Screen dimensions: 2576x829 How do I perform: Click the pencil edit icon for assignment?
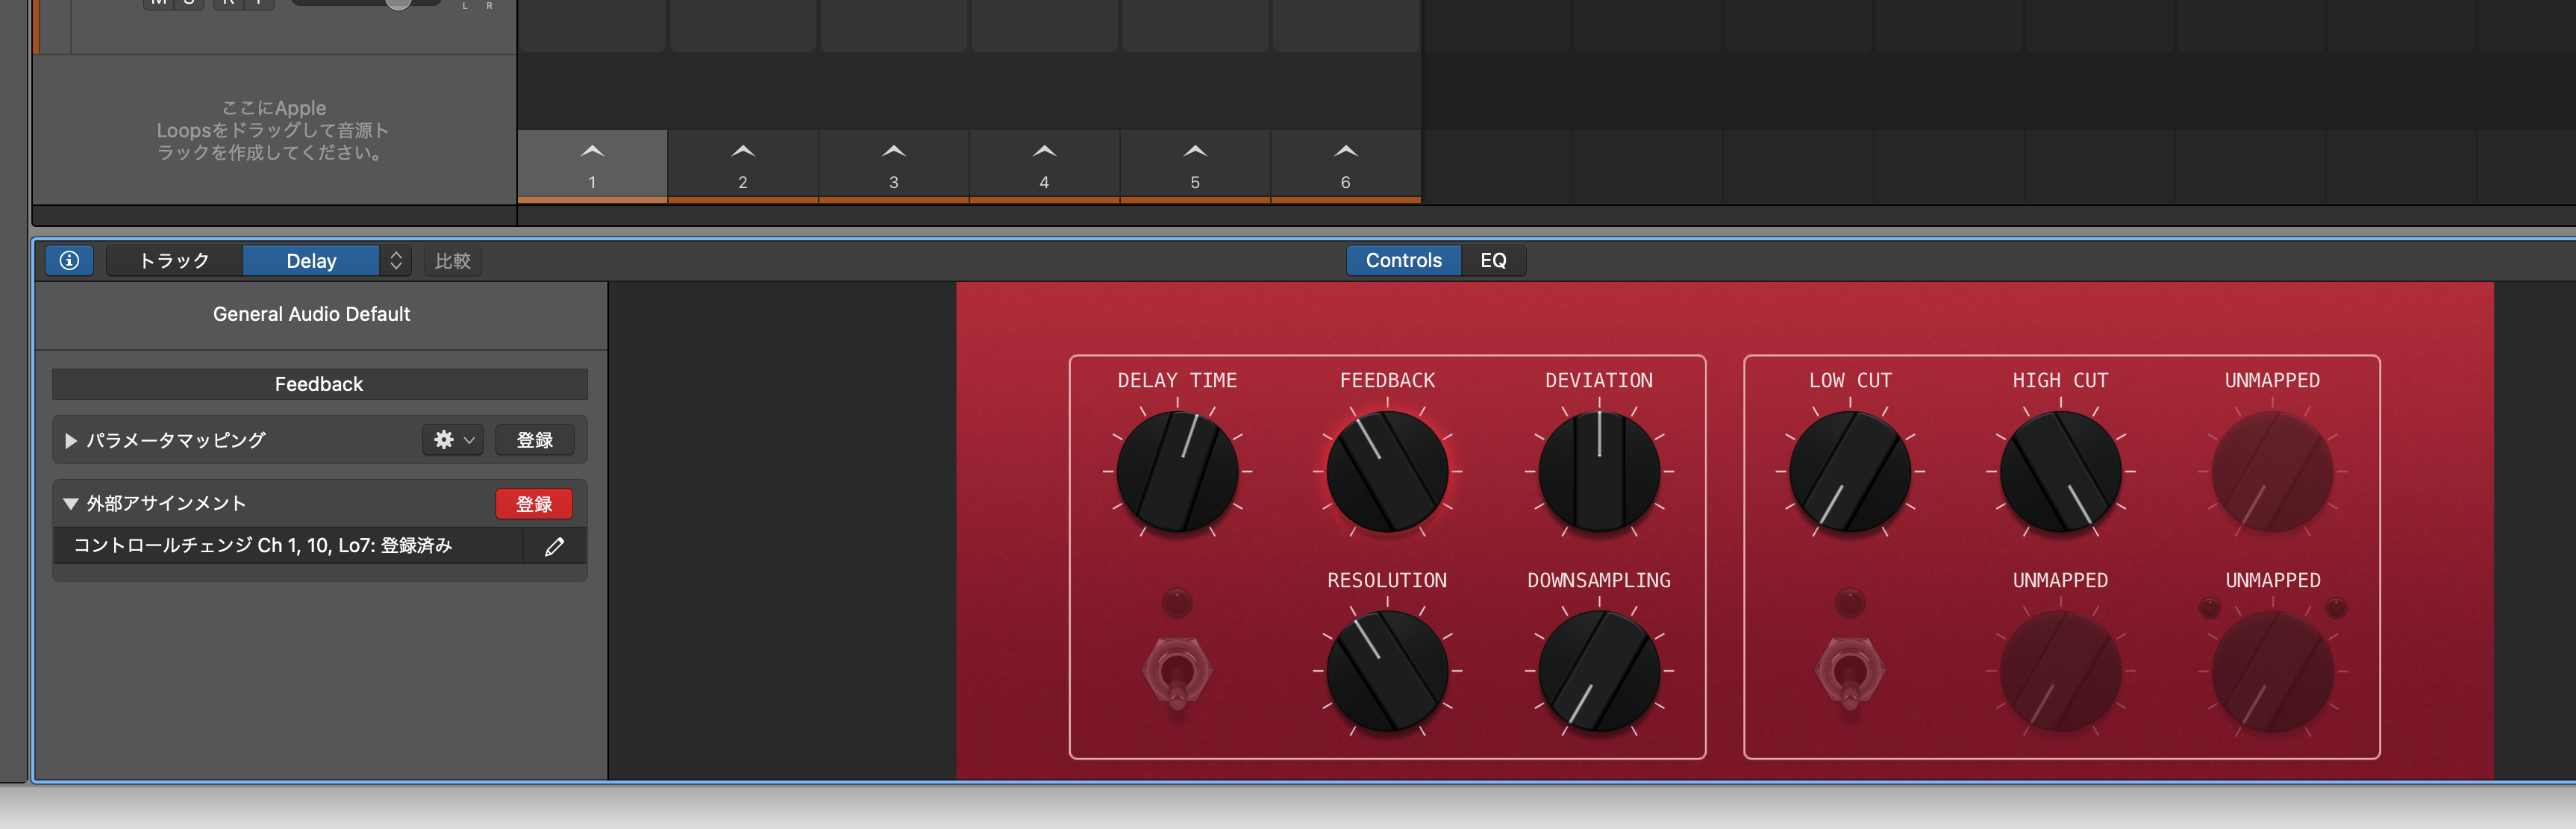click(555, 546)
